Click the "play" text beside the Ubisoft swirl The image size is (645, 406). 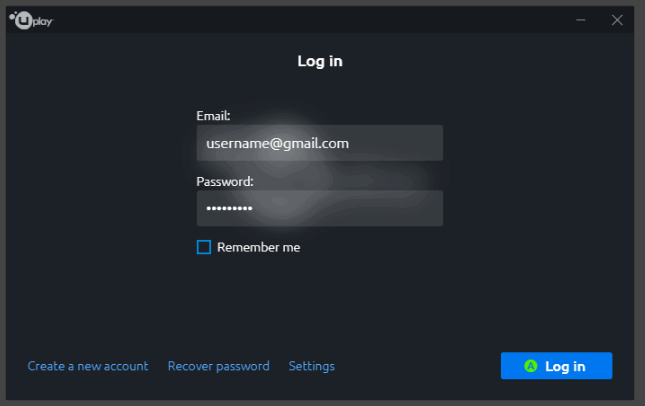coord(43,21)
